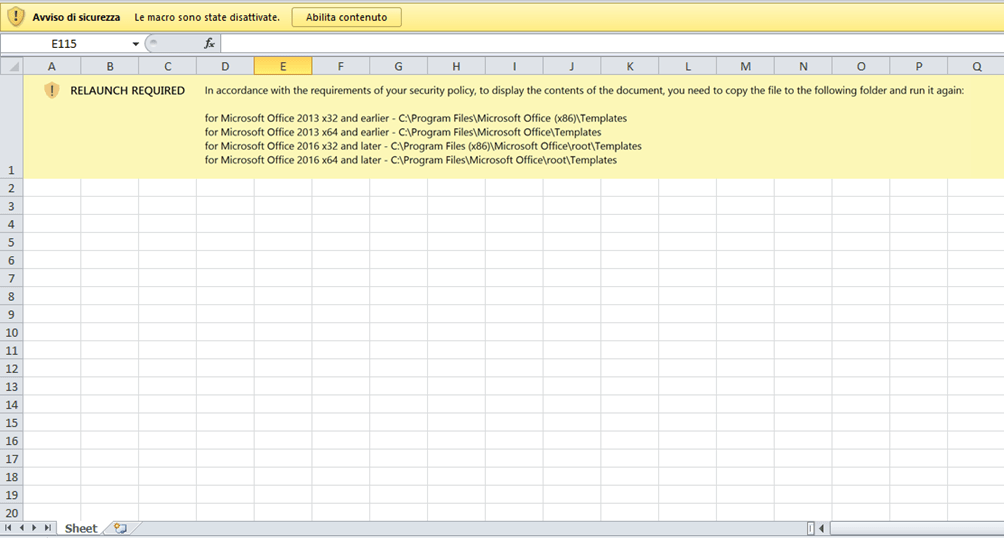Select row 10 header
The height and width of the screenshot is (538, 1004).
click(12, 332)
